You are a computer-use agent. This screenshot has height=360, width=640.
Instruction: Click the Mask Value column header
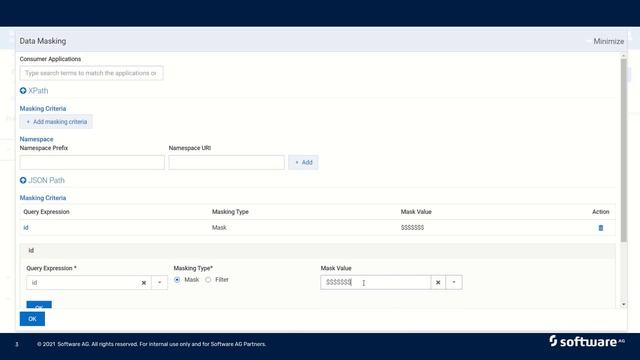pos(416,212)
